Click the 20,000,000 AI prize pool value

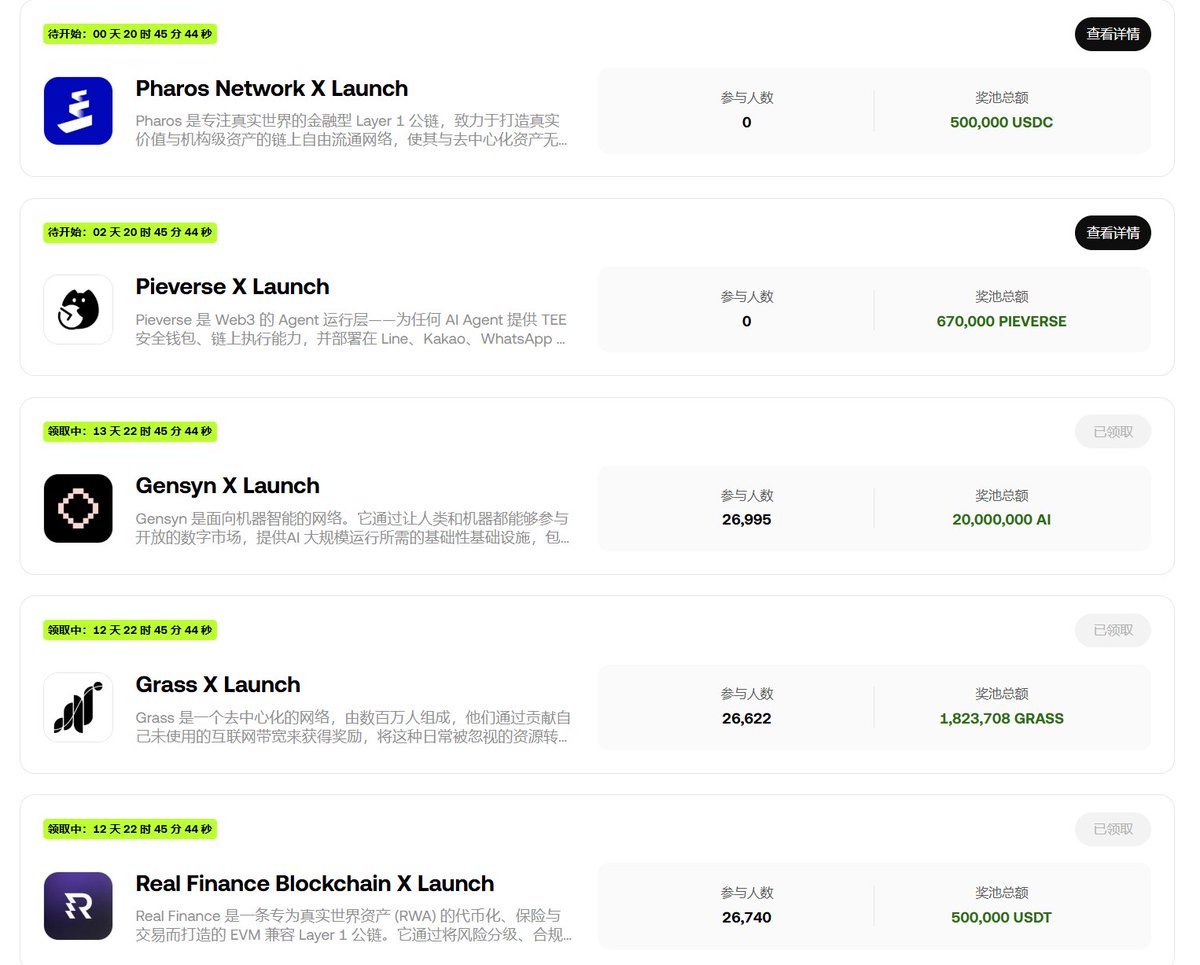point(1001,520)
